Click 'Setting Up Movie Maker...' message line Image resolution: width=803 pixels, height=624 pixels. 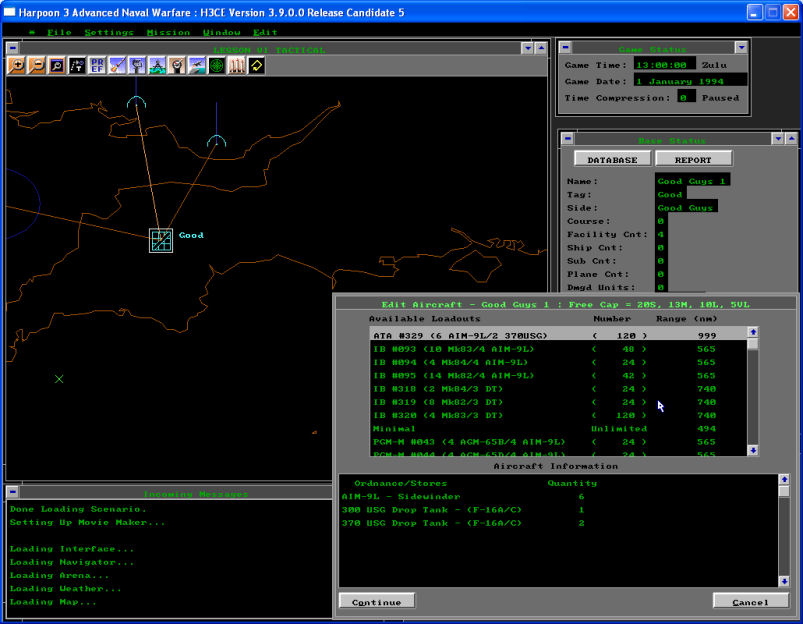[x=87, y=522]
